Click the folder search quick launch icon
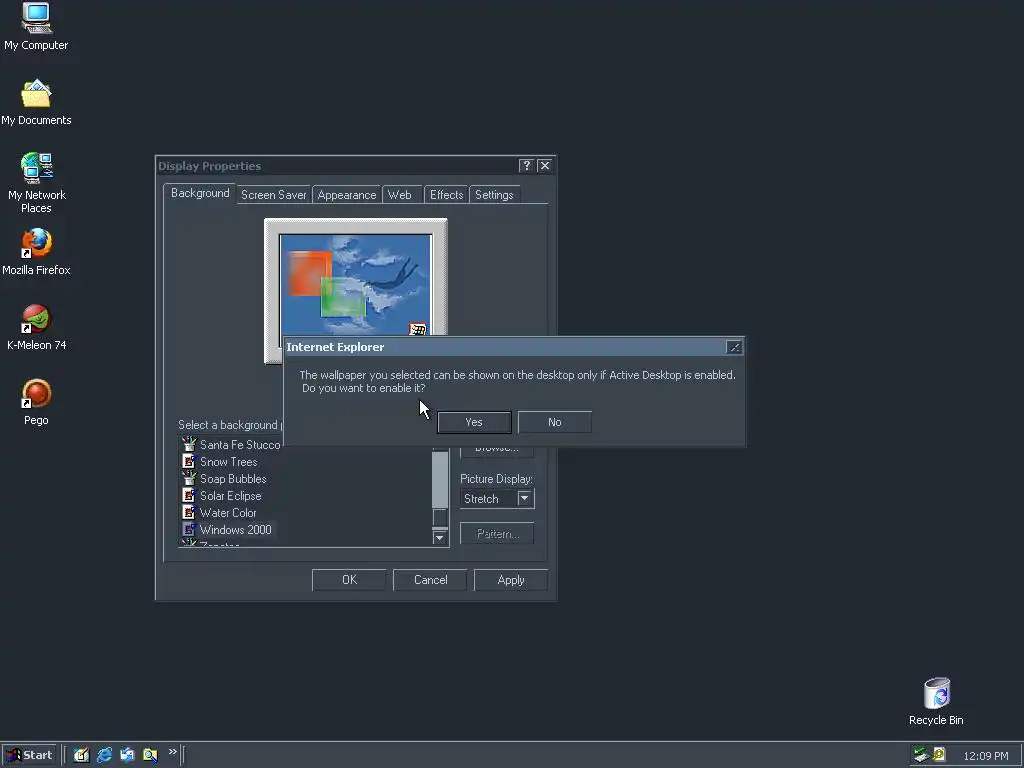Screen dimensions: 1024x768 [x=150, y=755]
